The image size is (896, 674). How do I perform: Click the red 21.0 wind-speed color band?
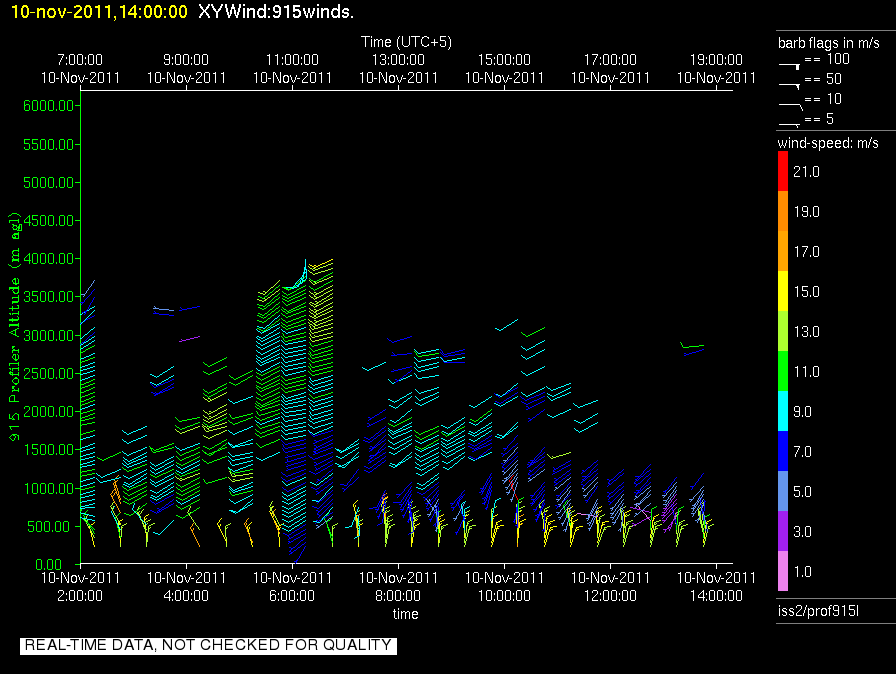click(x=783, y=171)
